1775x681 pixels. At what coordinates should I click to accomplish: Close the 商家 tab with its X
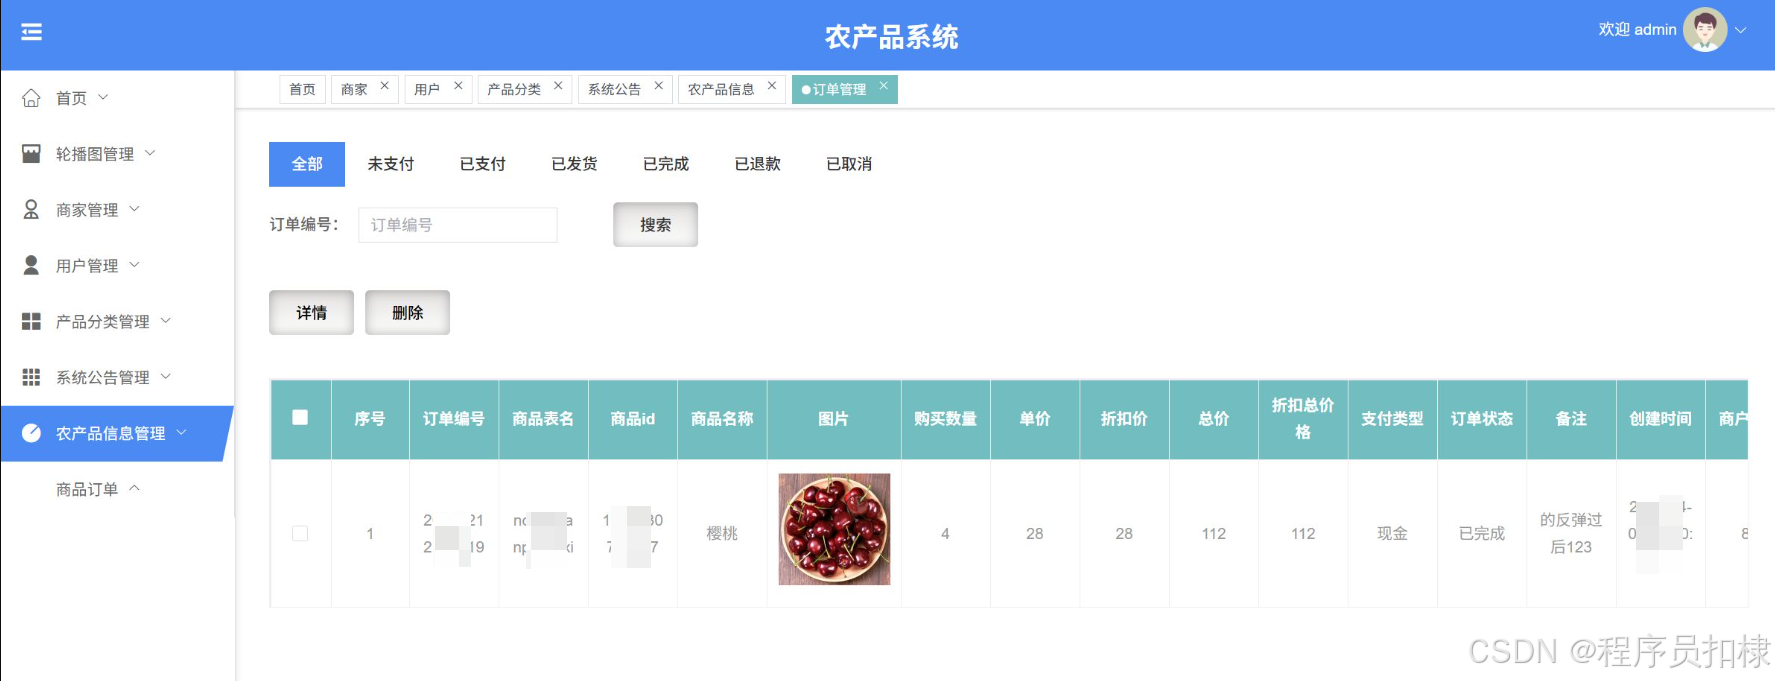coord(385,86)
